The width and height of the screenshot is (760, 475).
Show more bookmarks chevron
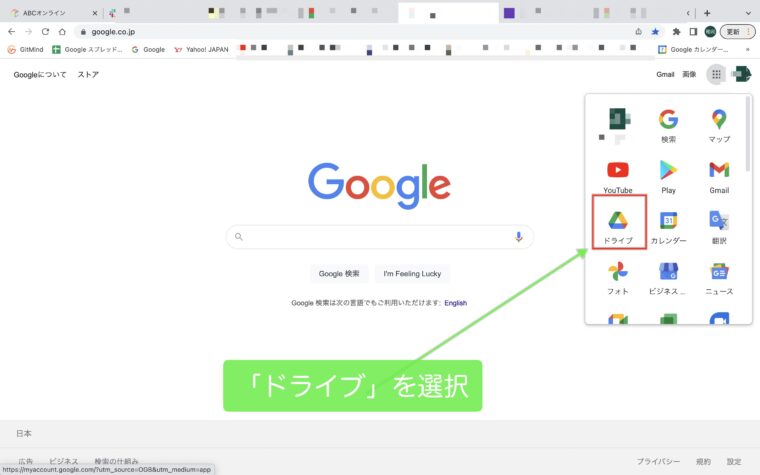click(747, 49)
